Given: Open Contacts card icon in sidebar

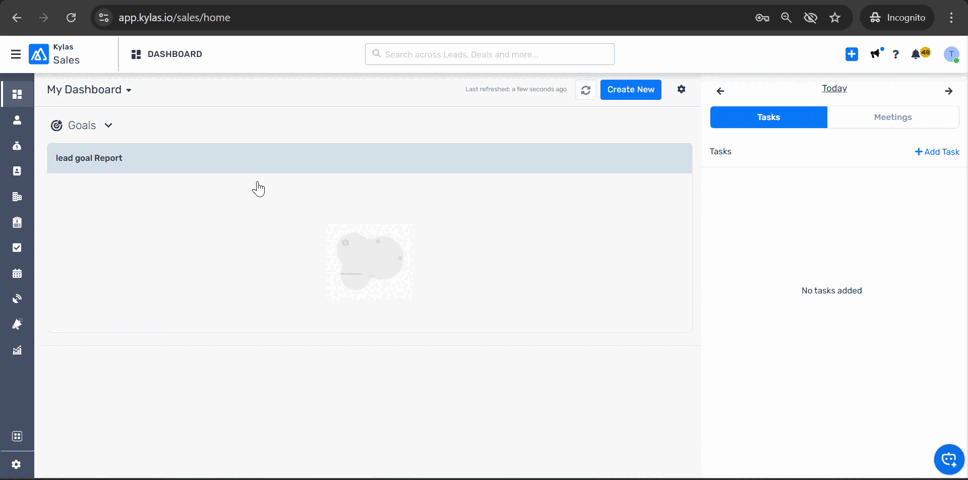Looking at the screenshot, I should tap(17, 171).
